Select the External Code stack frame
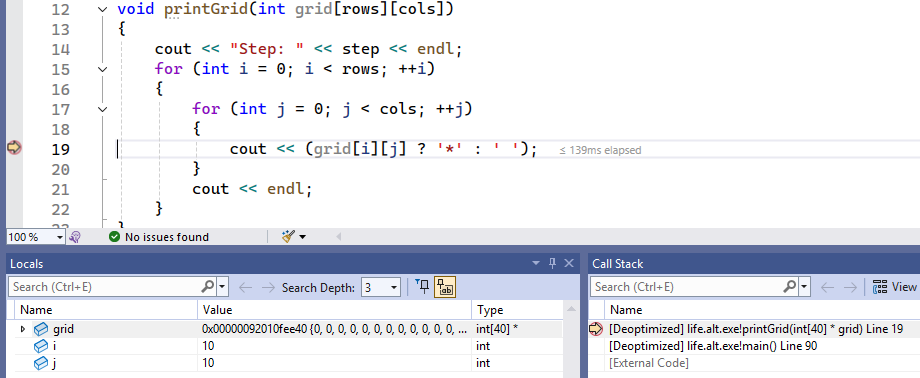This screenshot has width=920, height=378. 649,363
